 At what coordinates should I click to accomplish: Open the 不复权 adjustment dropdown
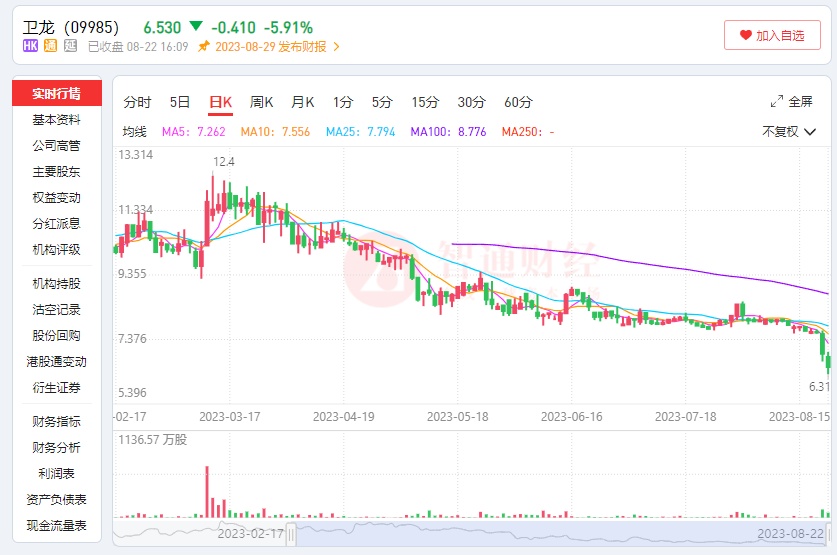coord(789,132)
